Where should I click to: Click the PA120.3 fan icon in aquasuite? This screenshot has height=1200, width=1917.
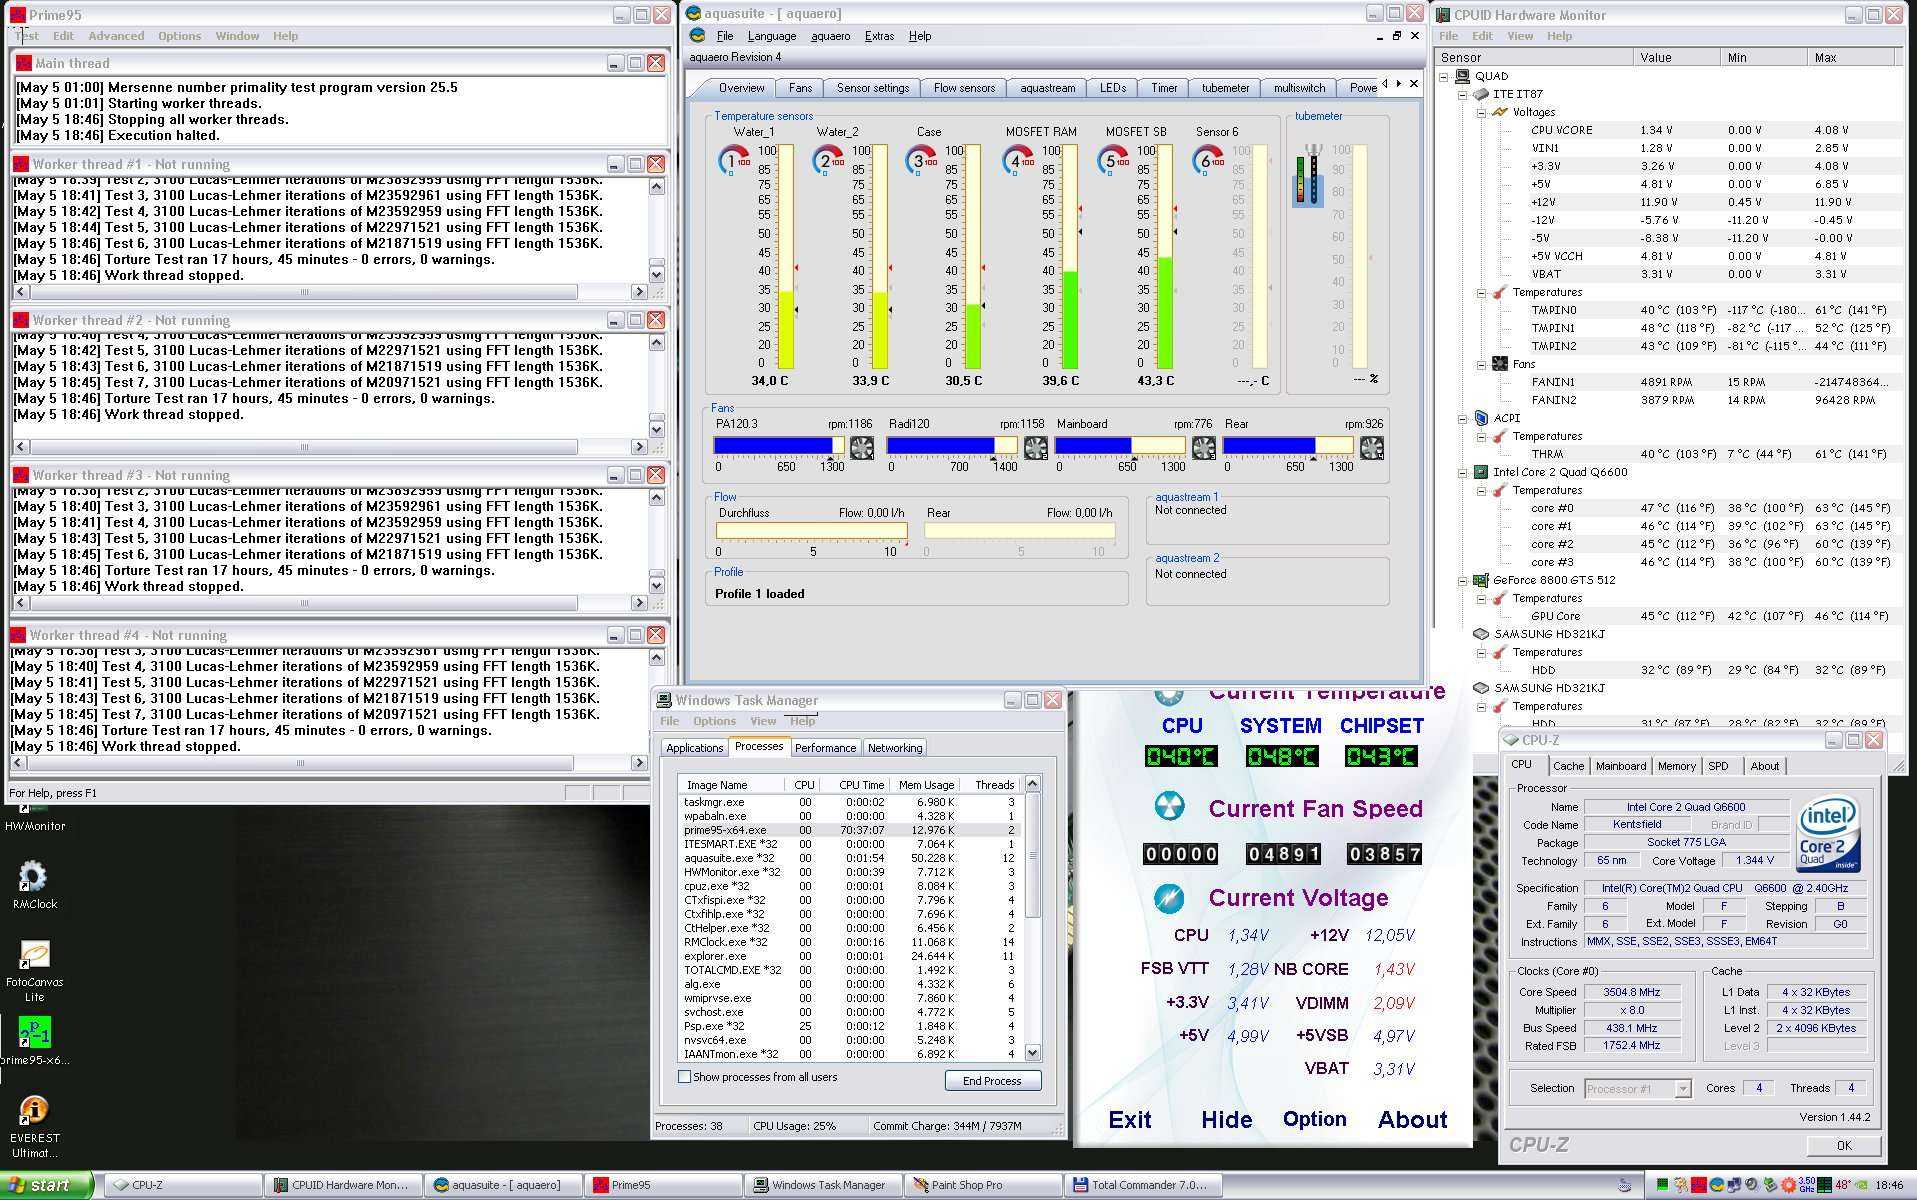(x=861, y=448)
